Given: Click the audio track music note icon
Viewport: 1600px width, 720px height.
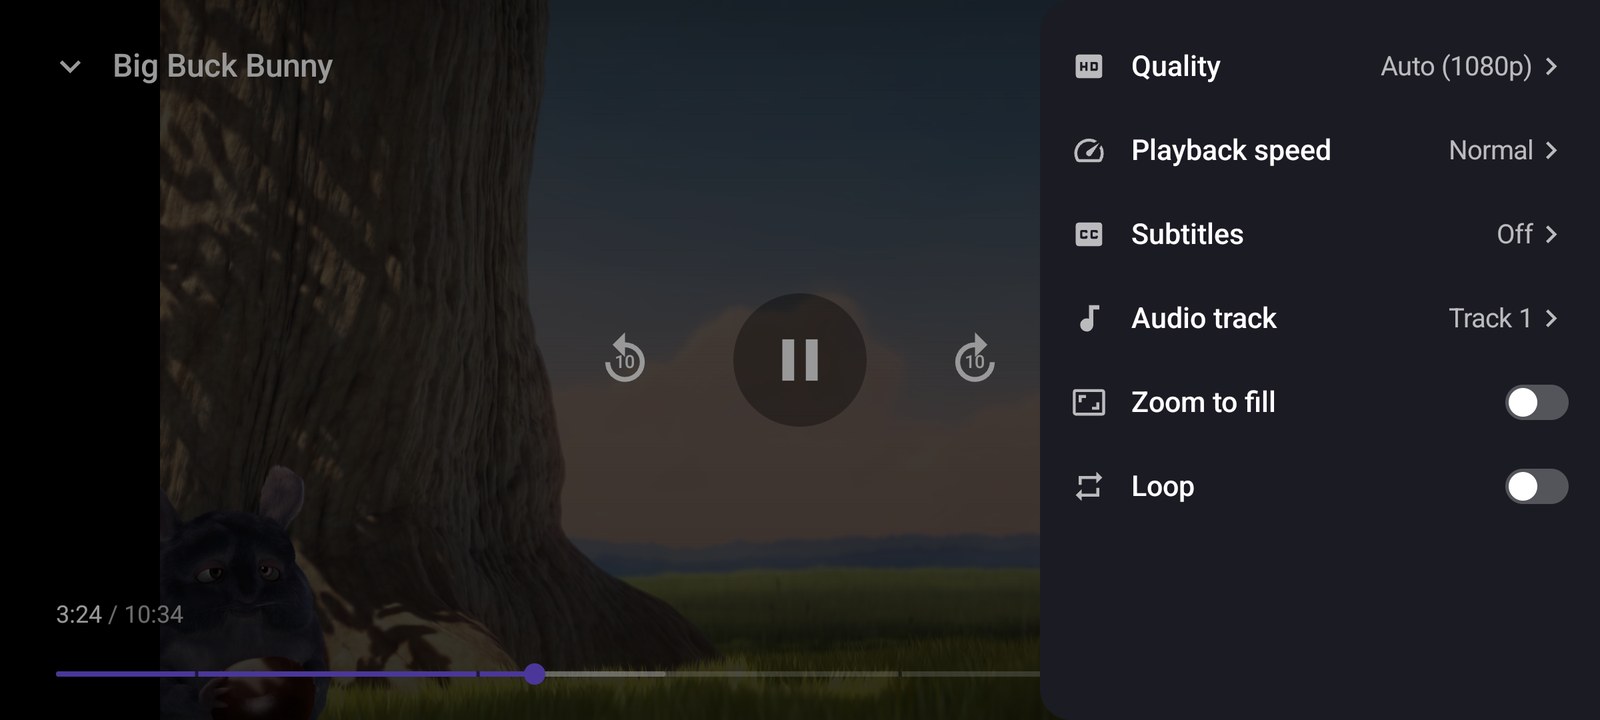Looking at the screenshot, I should click(1088, 318).
